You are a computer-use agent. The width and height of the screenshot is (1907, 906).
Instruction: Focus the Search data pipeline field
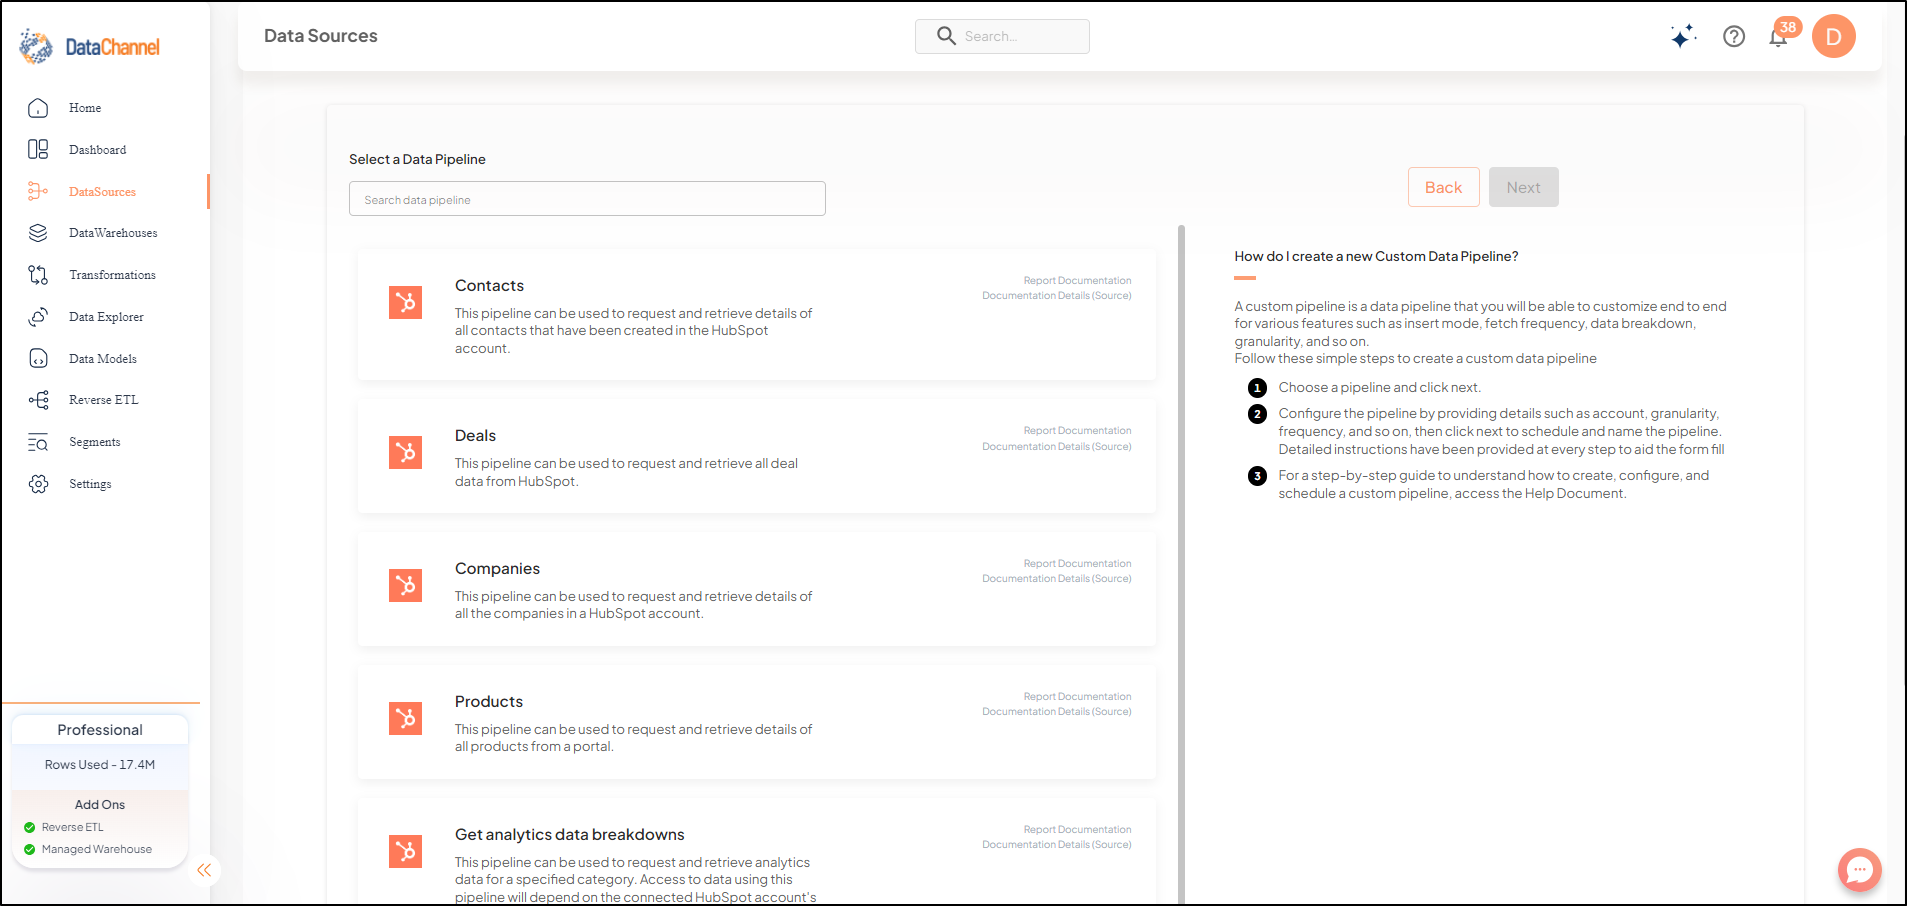coord(587,199)
